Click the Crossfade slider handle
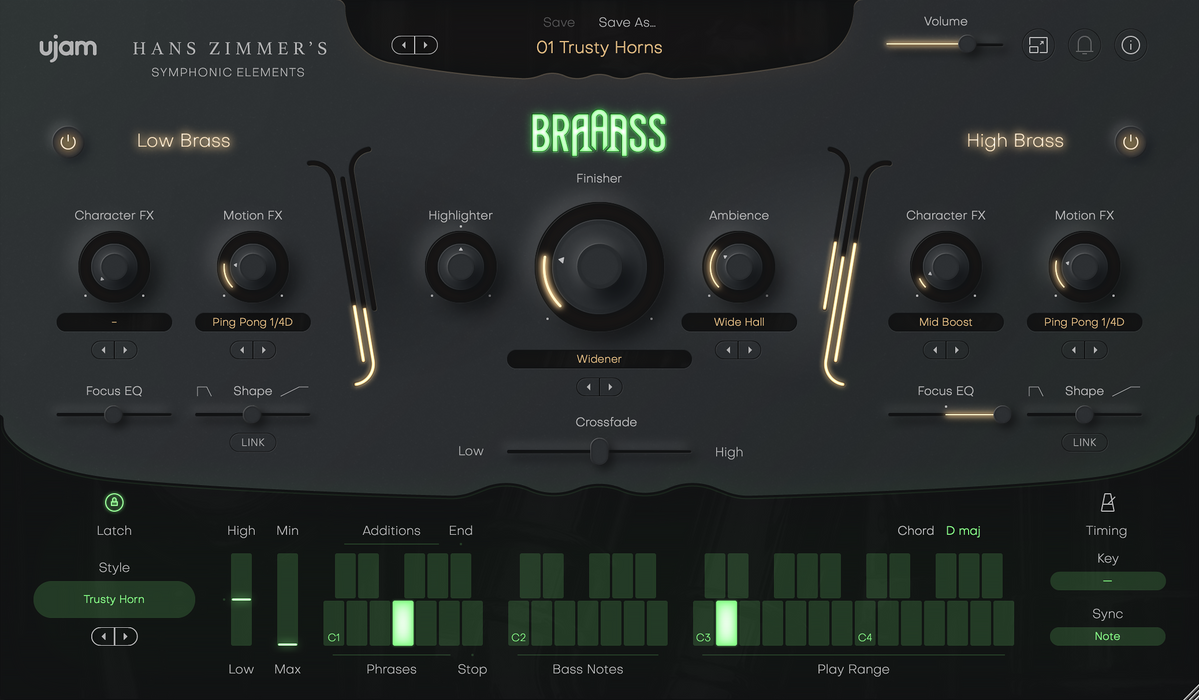 click(600, 451)
